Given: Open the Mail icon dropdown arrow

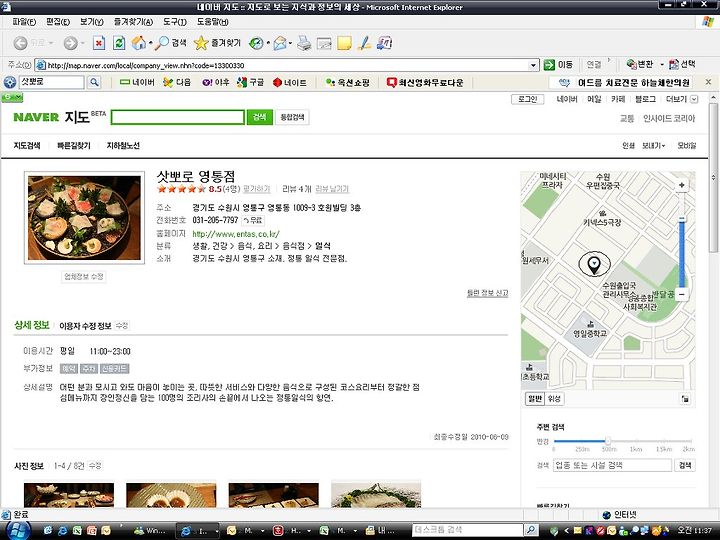Looking at the screenshot, I should point(290,43).
